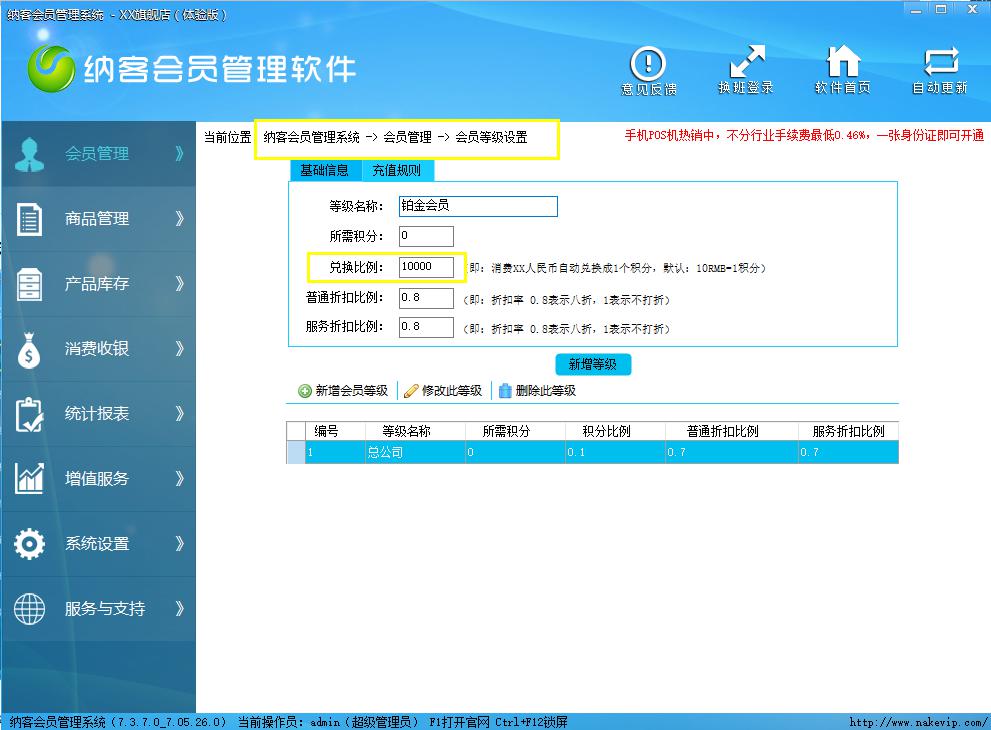This screenshot has height=730, width=991.
Task: Click the 消费收银 money bag icon
Action: tap(30, 349)
